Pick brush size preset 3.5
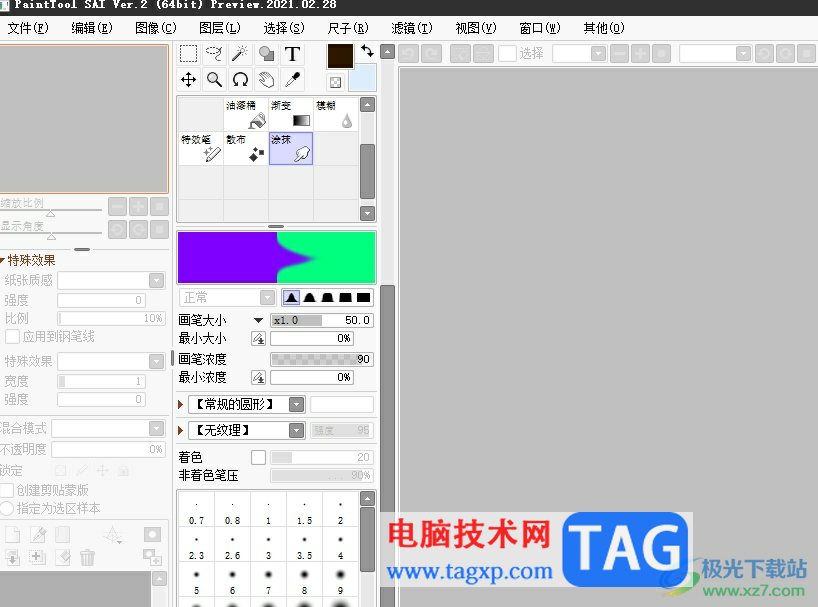Image resolution: width=818 pixels, height=607 pixels. click(305, 545)
